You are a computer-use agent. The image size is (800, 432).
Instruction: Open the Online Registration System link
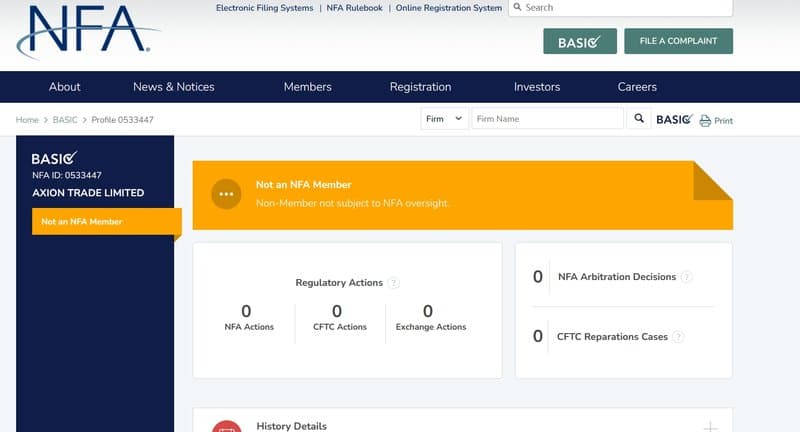click(x=449, y=8)
